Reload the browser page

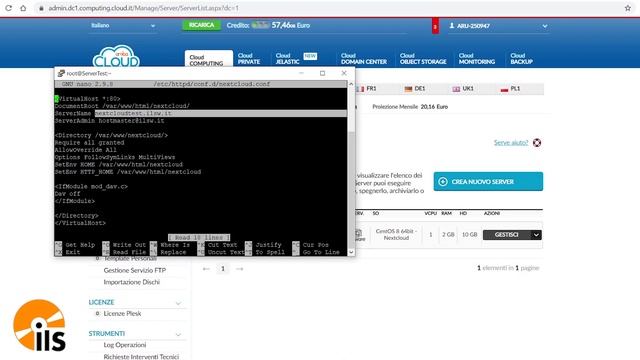(x=9, y=8)
